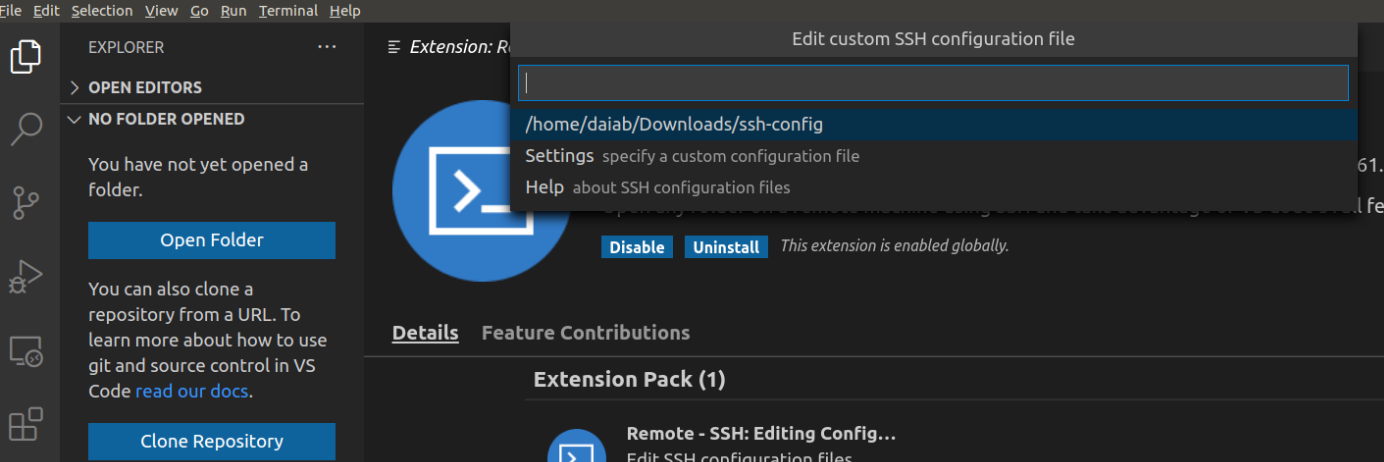Select the Extension editor tab
The width and height of the screenshot is (1384, 462).
pyautogui.click(x=448, y=47)
